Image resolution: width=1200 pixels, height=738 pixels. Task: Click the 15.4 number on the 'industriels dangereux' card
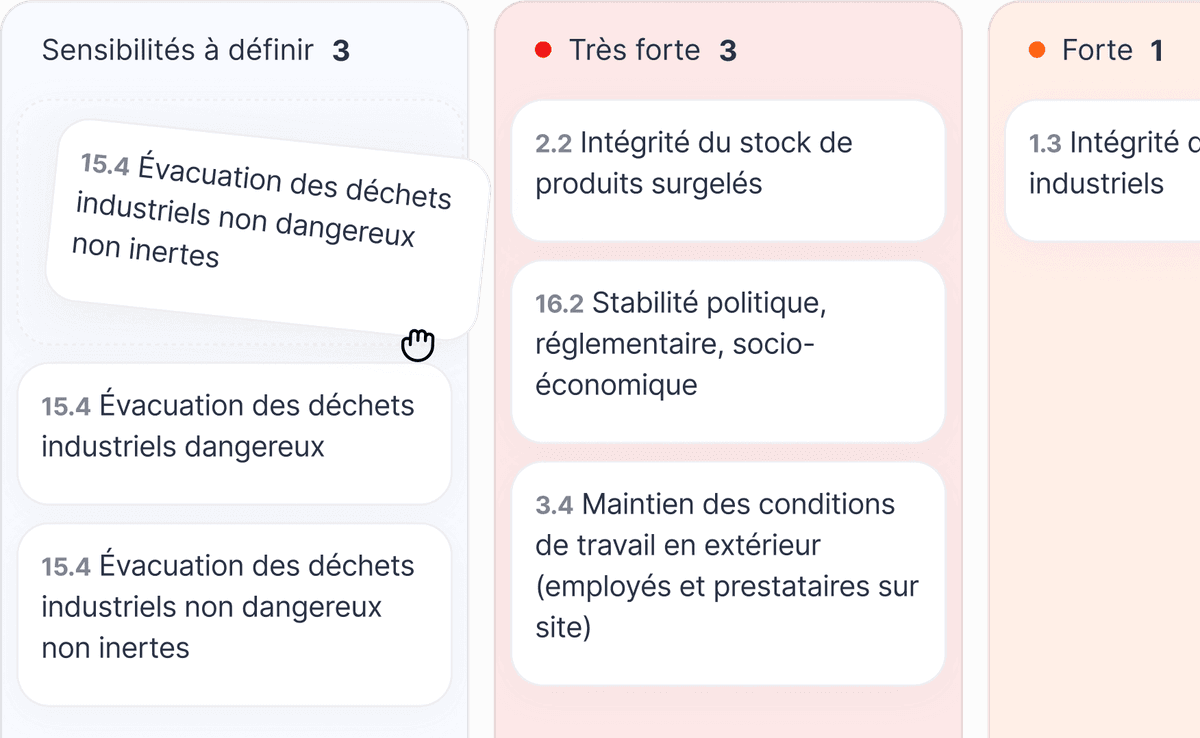coord(66,407)
